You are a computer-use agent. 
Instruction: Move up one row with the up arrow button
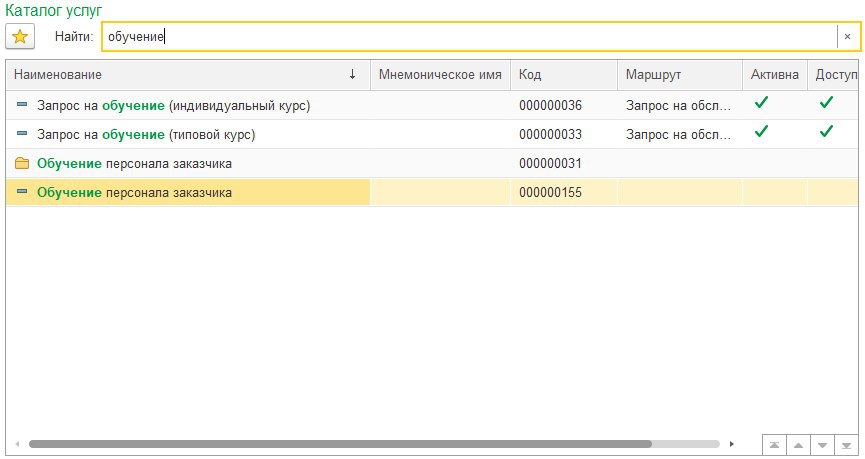798,445
